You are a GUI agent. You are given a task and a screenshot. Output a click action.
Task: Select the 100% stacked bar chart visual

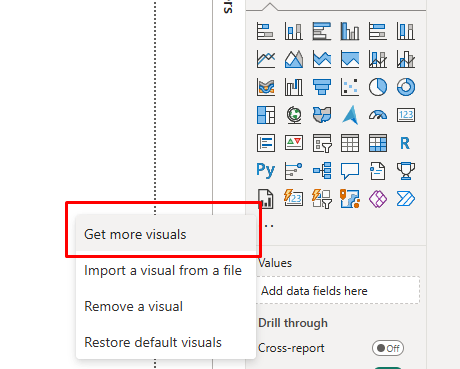(378, 31)
